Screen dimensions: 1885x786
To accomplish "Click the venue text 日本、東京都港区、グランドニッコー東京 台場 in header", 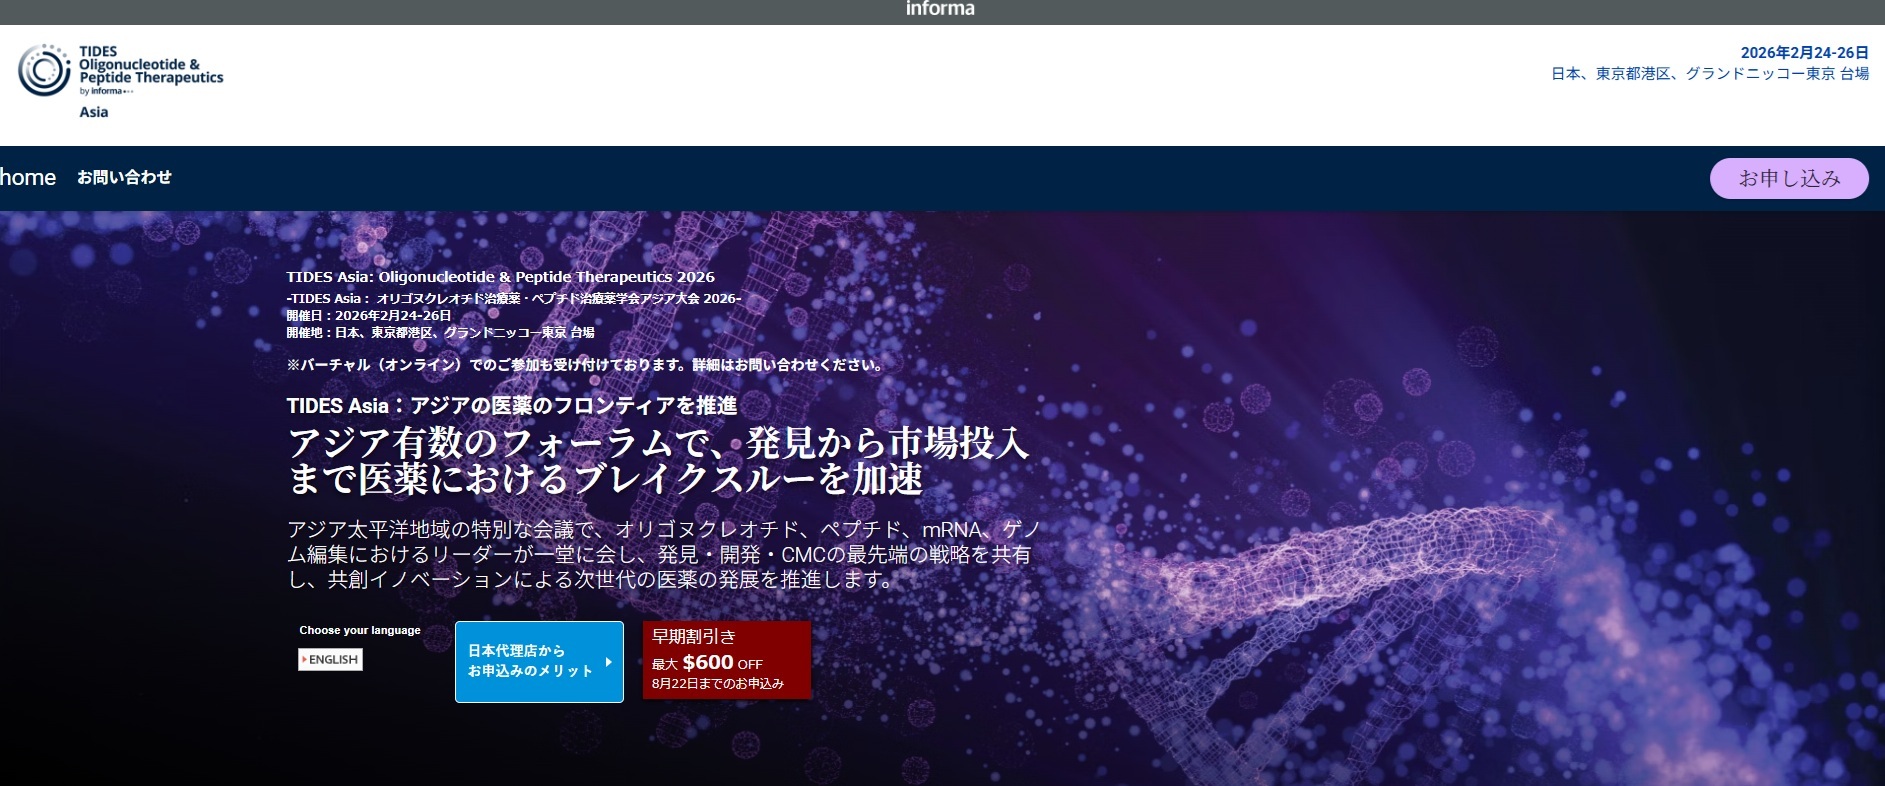I will coord(1710,74).
